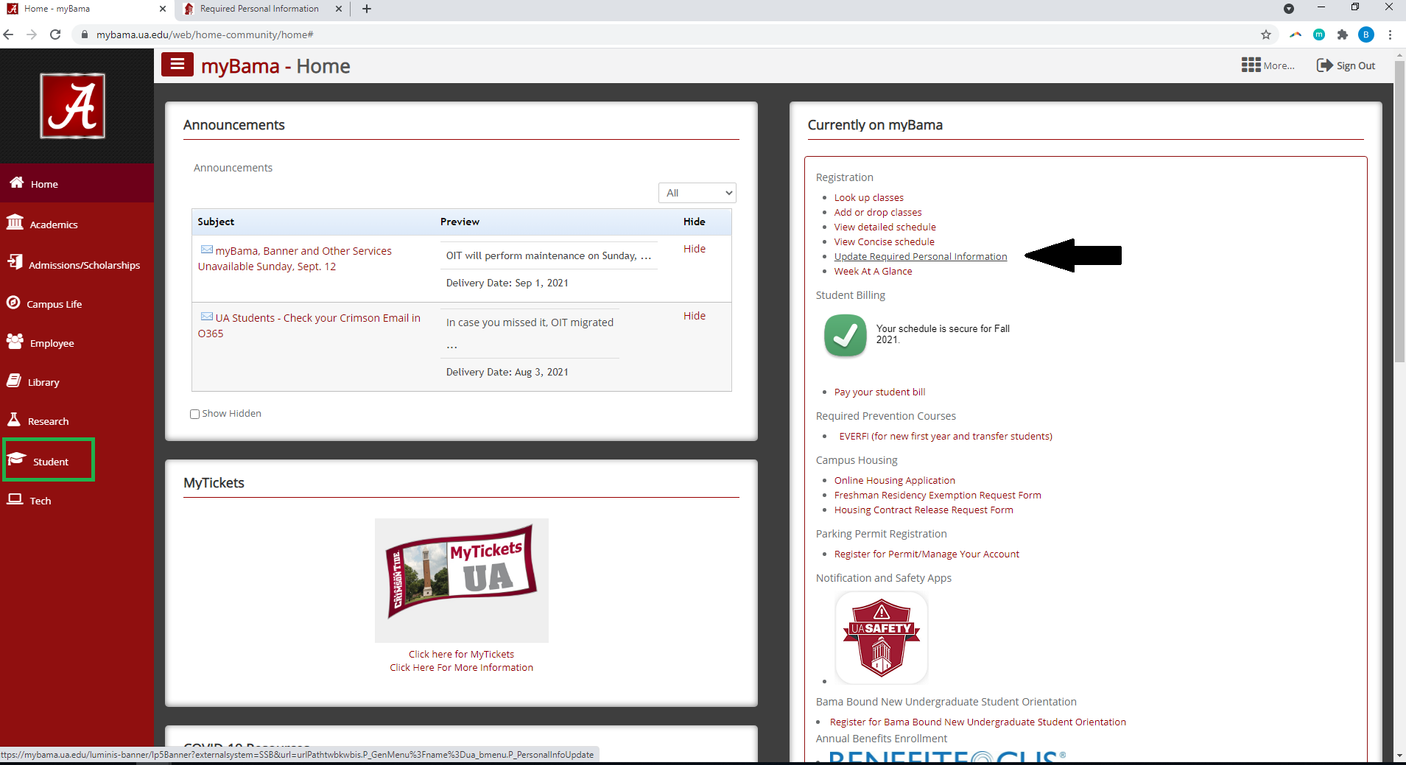The width and height of the screenshot is (1406, 765).
Task: Click the hamburger menu icon beside myBama
Action: (x=177, y=65)
